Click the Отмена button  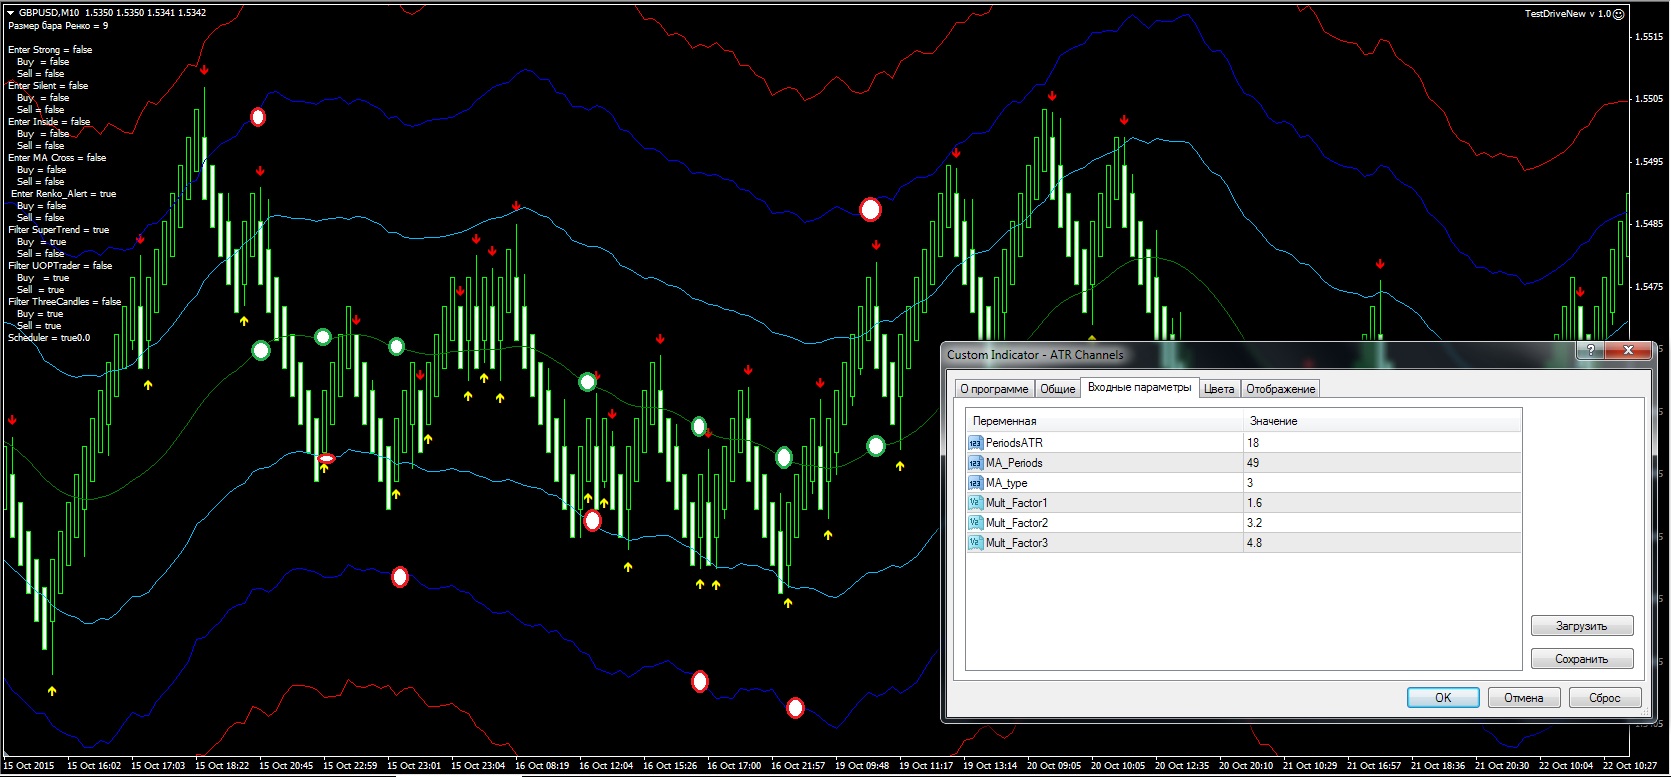point(1524,698)
